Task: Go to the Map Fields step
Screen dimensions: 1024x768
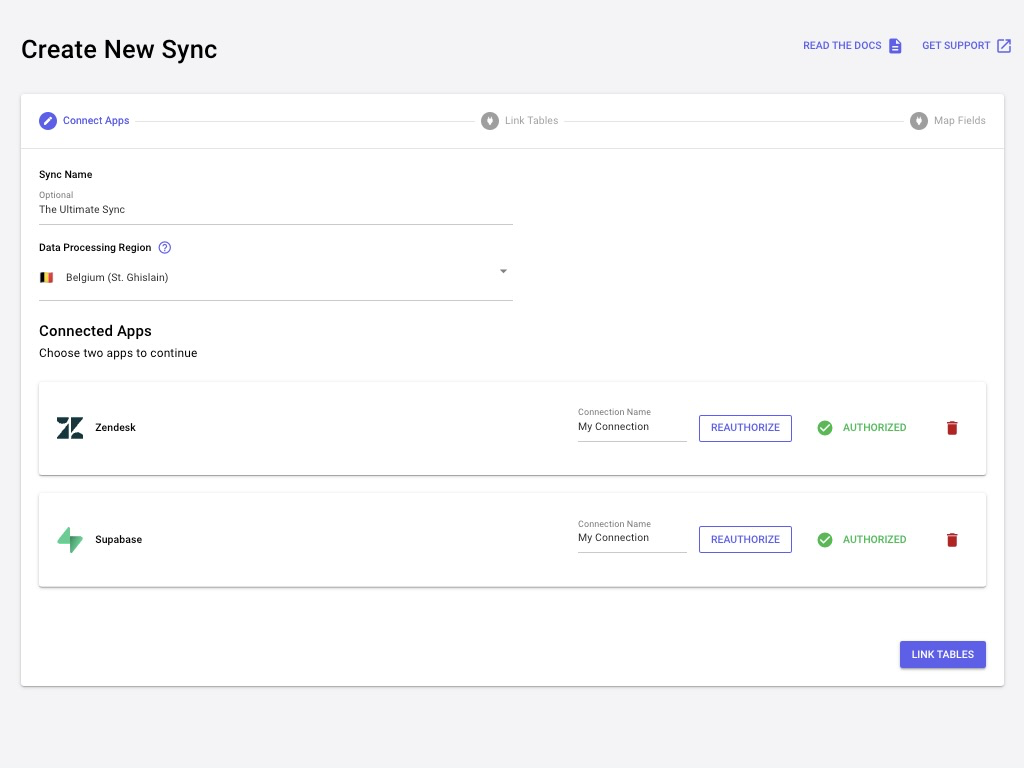Action: pos(959,121)
